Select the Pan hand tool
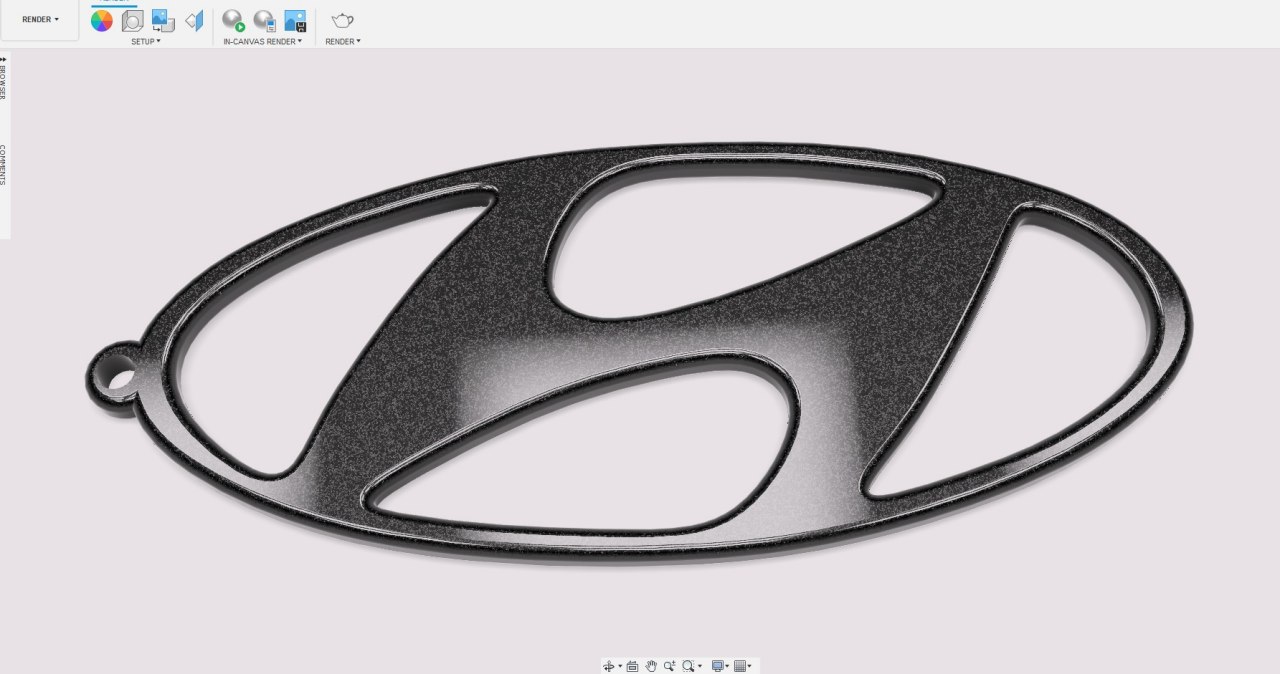Screen dimensions: 1280x674 tap(651, 666)
